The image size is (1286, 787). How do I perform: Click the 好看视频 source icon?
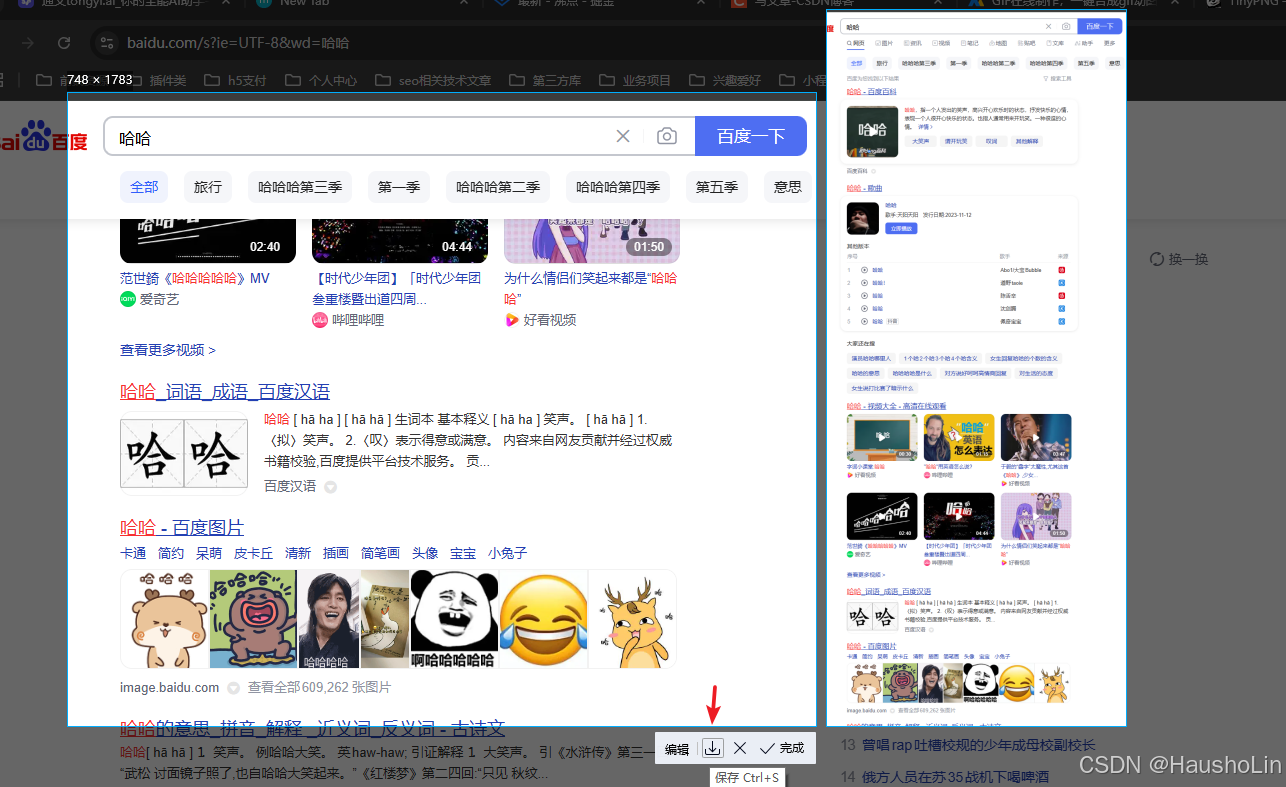(x=511, y=320)
